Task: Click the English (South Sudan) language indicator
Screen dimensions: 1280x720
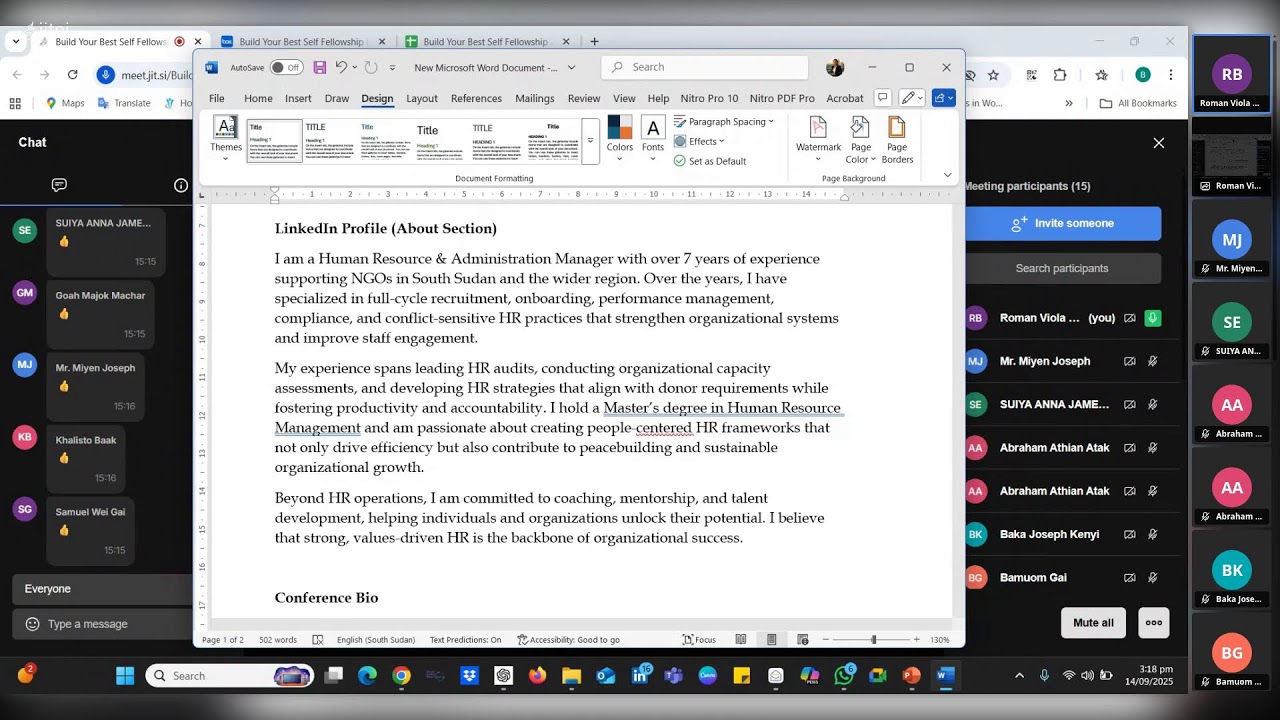Action: coord(376,640)
